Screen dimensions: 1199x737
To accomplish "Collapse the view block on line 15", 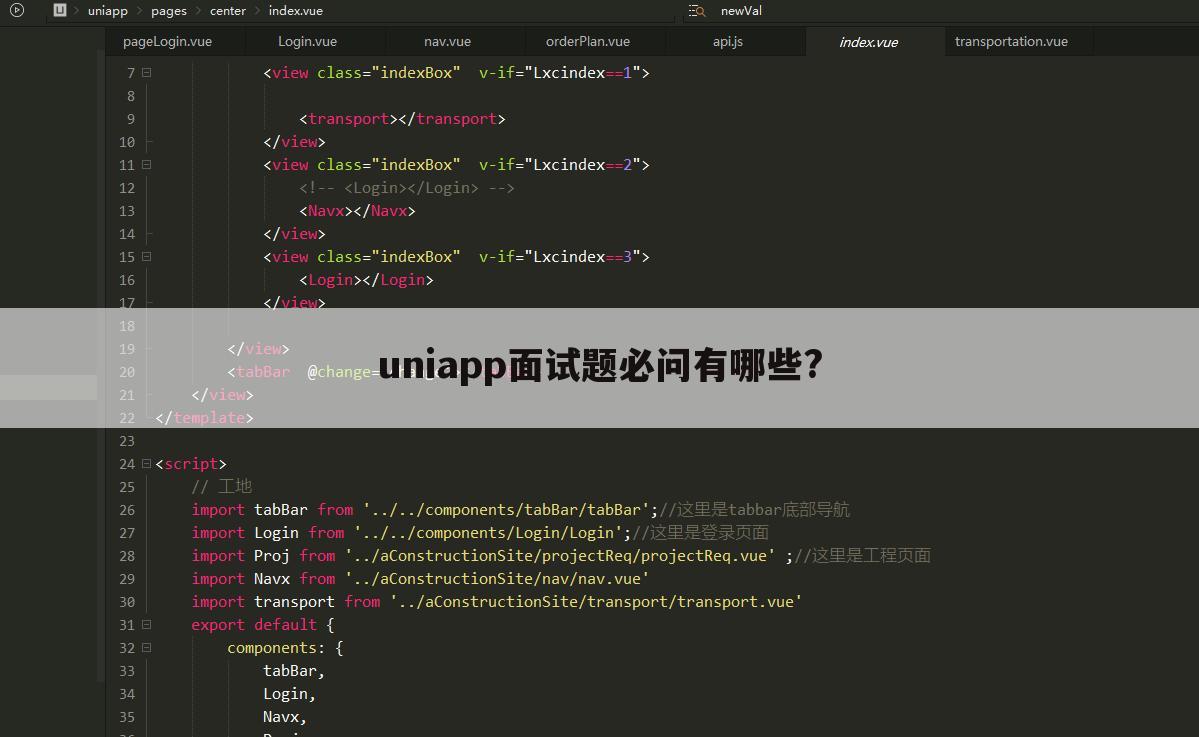I will (144, 256).
